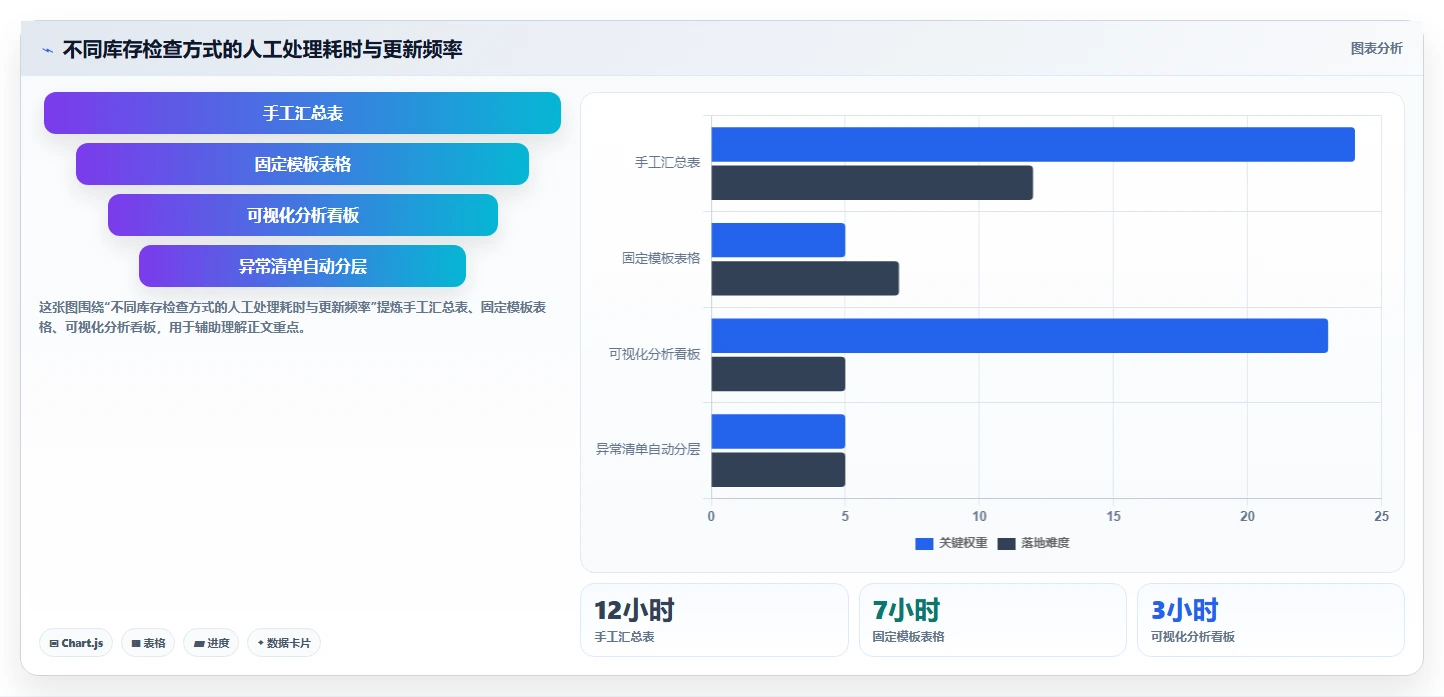Open the 3小时 可视化分析看板 data card
This screenshot has height=697, width=1444.
pos(1271,620)
